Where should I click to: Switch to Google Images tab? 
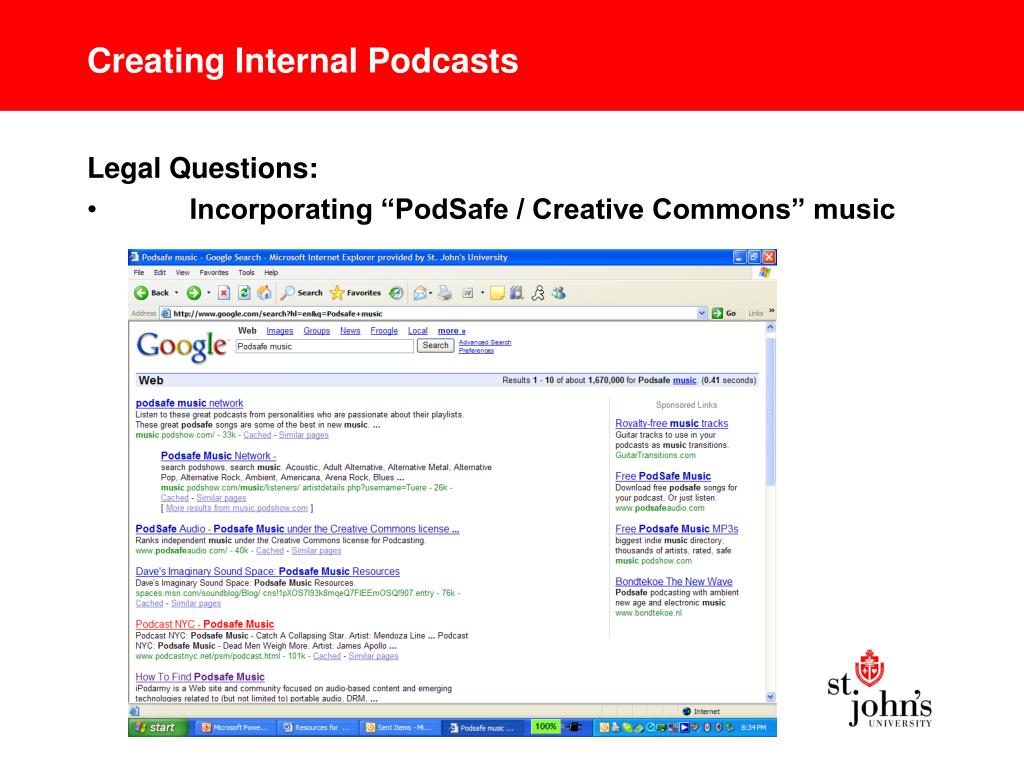[280, 331]
